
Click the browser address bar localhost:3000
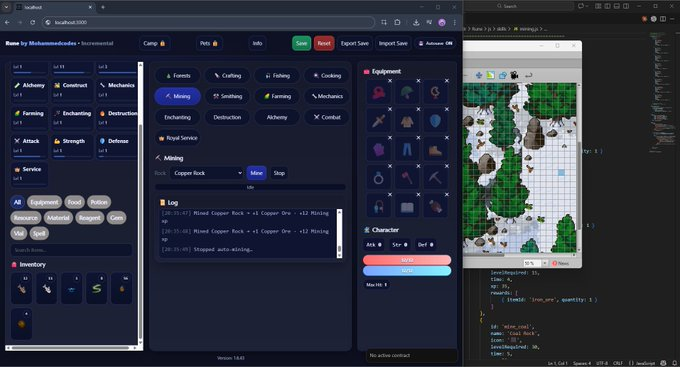[x=208, y=22]
